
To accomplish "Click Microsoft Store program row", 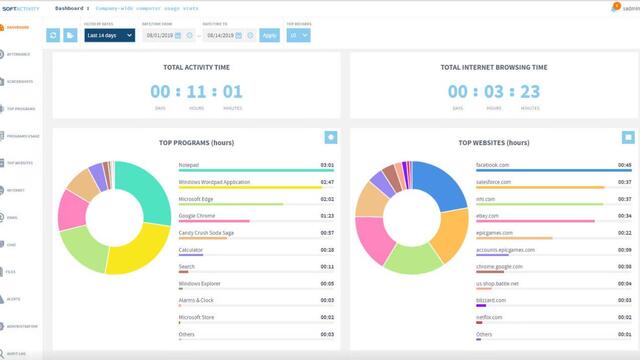I will [256, 319].
